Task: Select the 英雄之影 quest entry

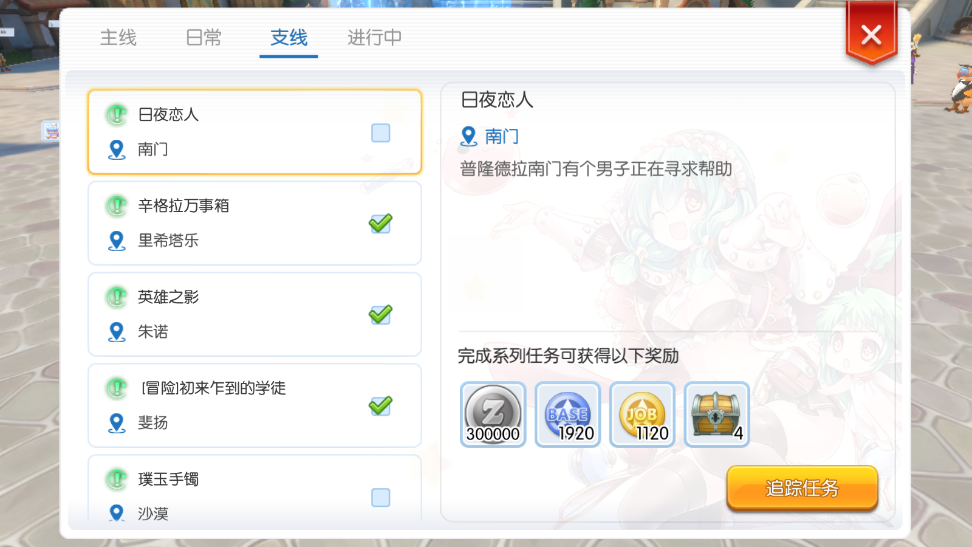Action: tap(255, 314)
